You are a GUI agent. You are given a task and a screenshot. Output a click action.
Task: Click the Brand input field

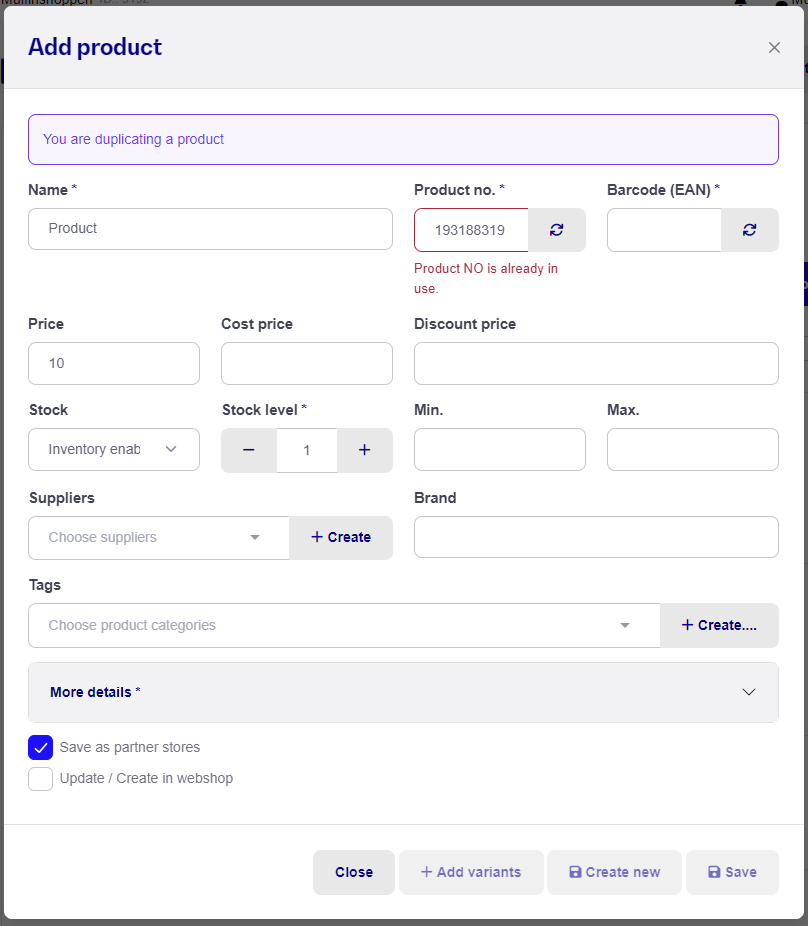point(596,537)
